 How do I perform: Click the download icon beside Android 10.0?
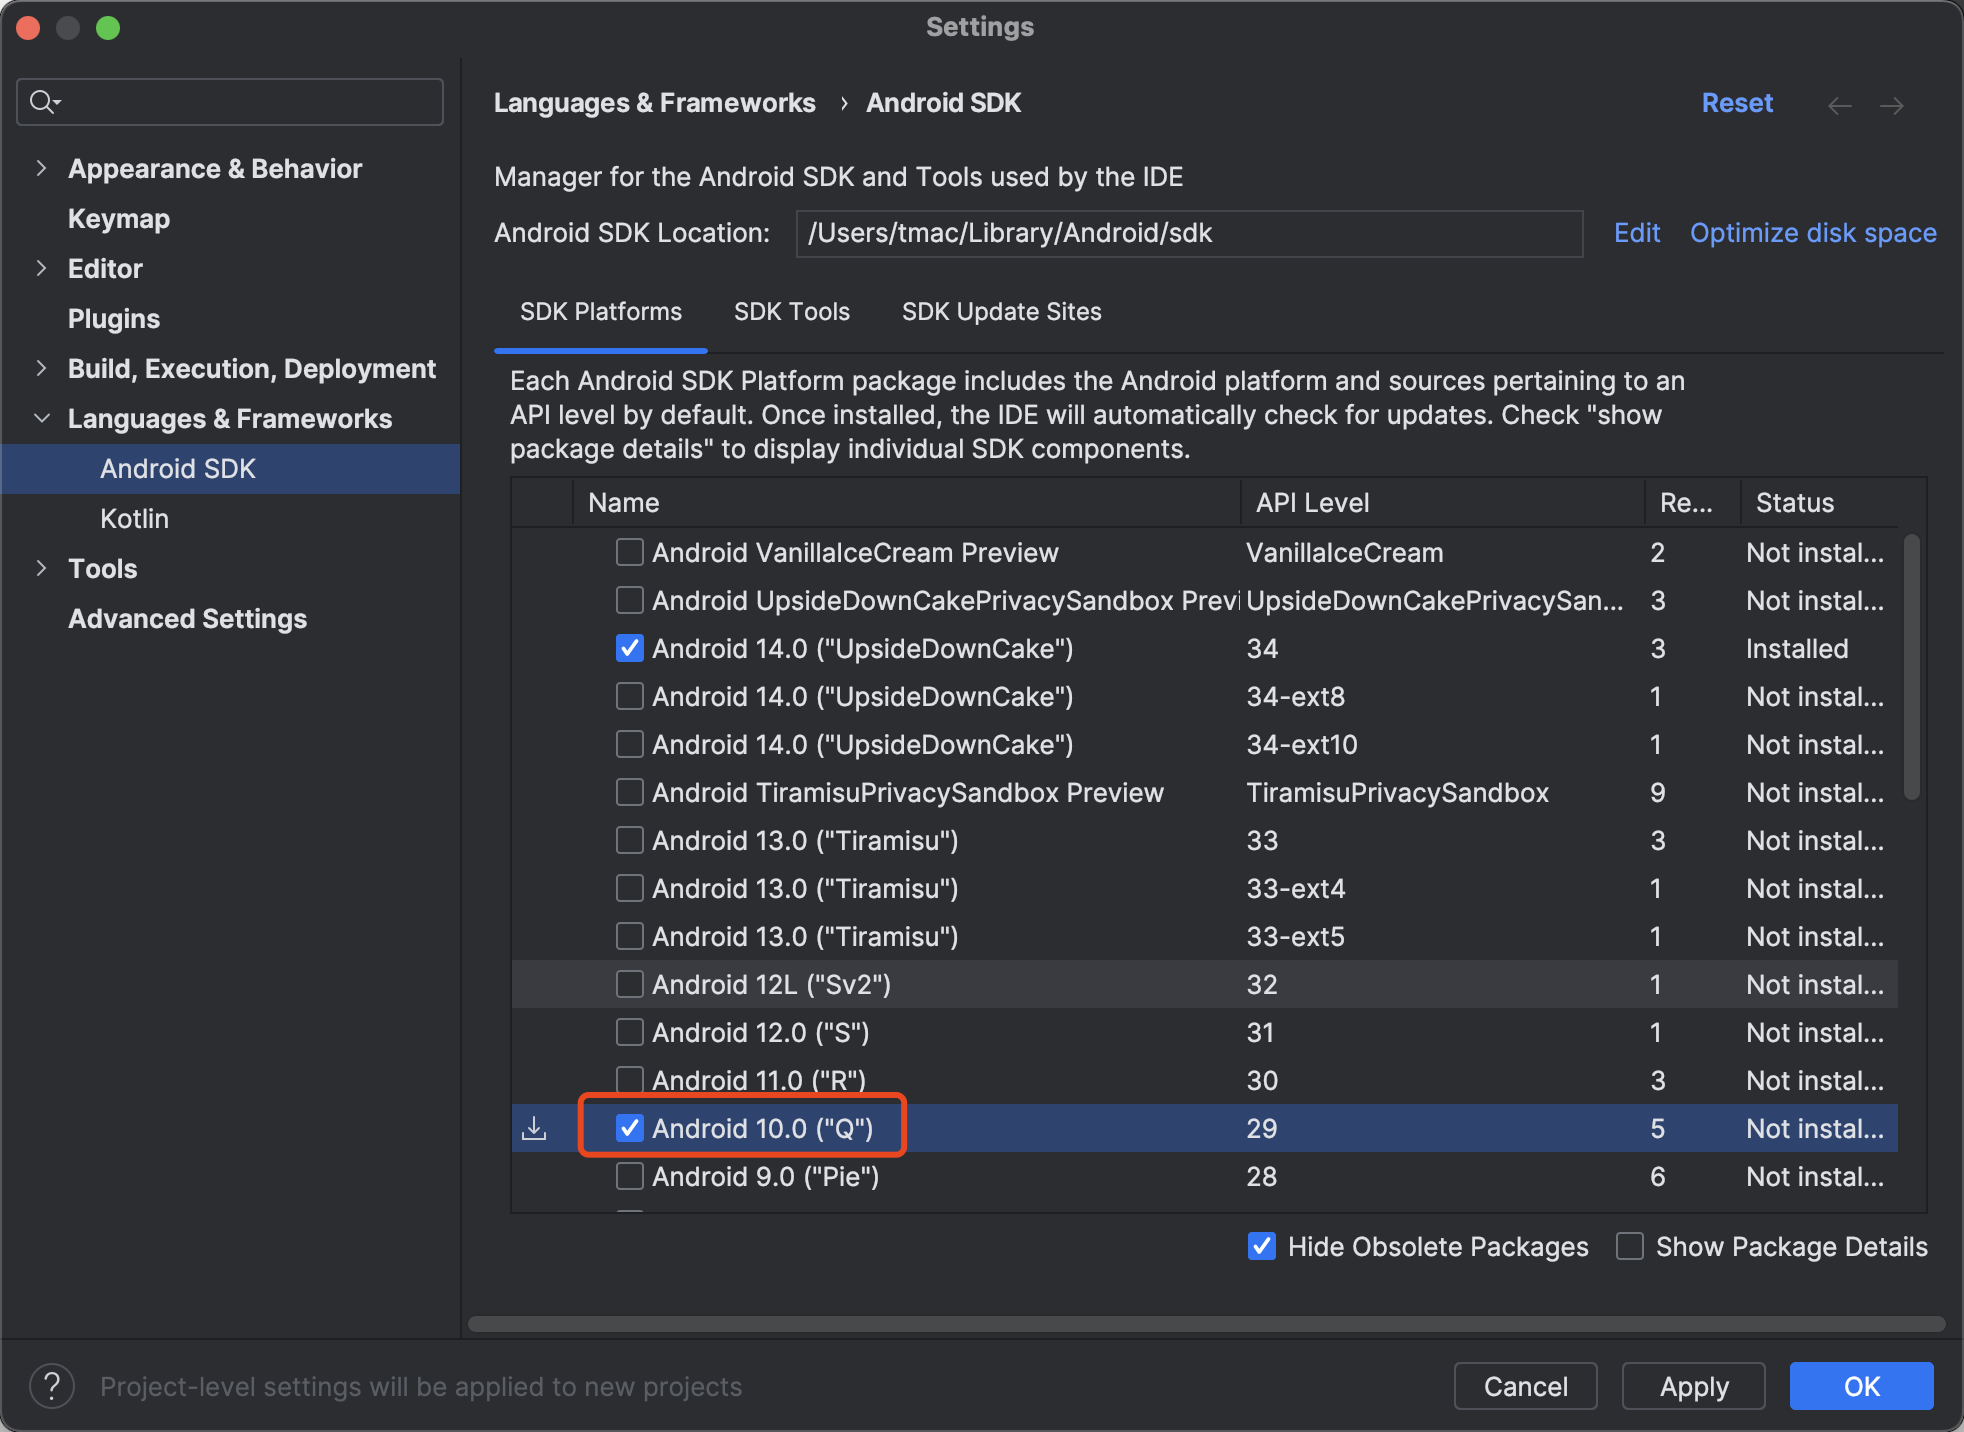535,1128
